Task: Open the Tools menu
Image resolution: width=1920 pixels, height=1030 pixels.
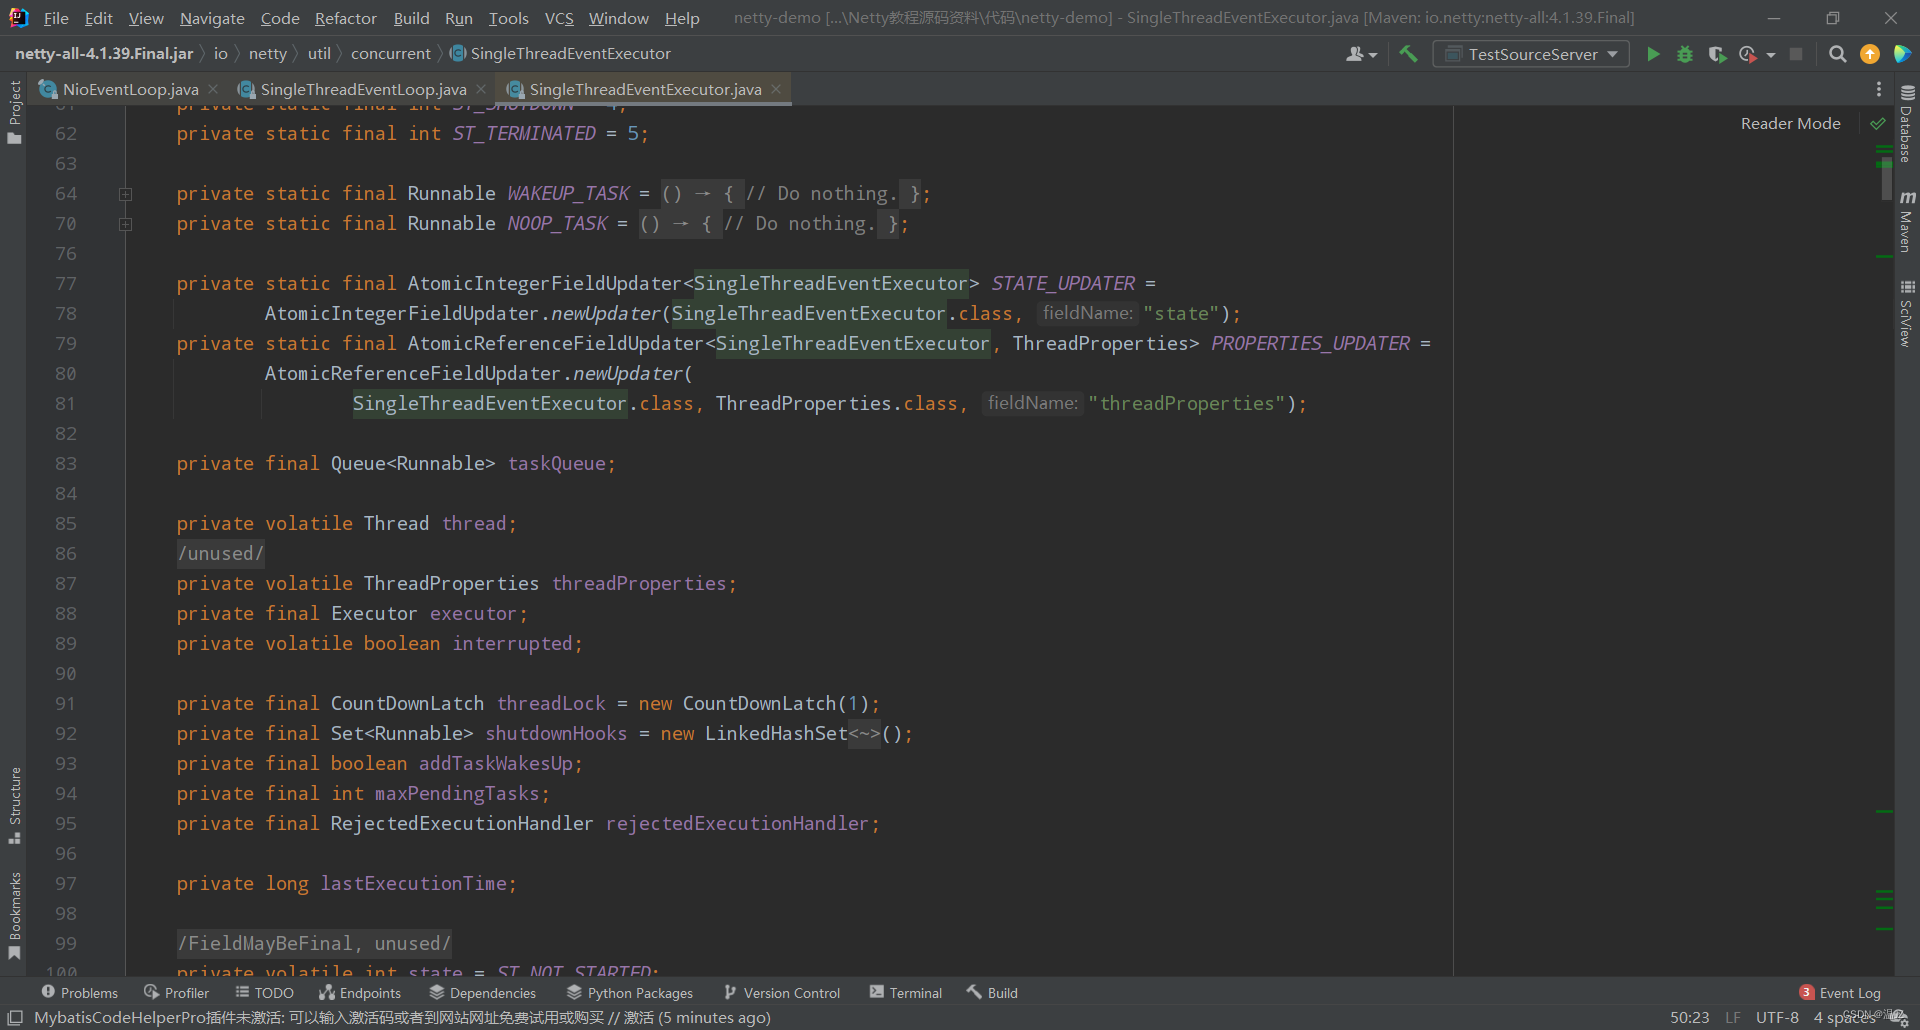Action: tap(508, 18)
